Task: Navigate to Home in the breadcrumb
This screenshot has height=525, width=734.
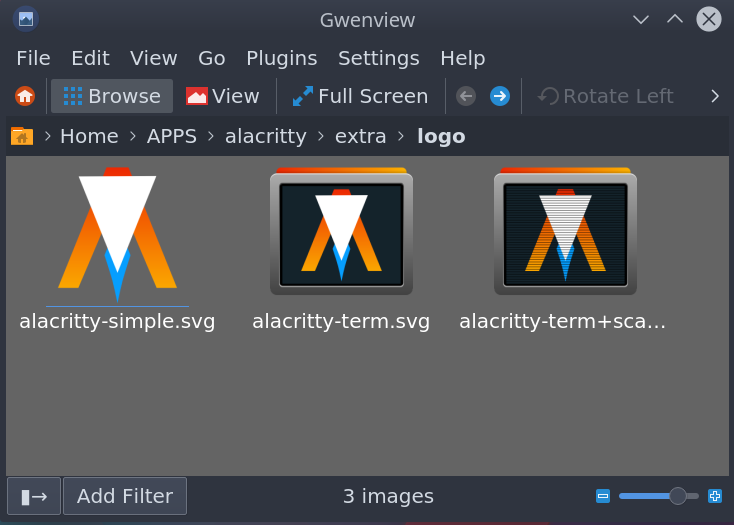Action: (x=89, y=136)
